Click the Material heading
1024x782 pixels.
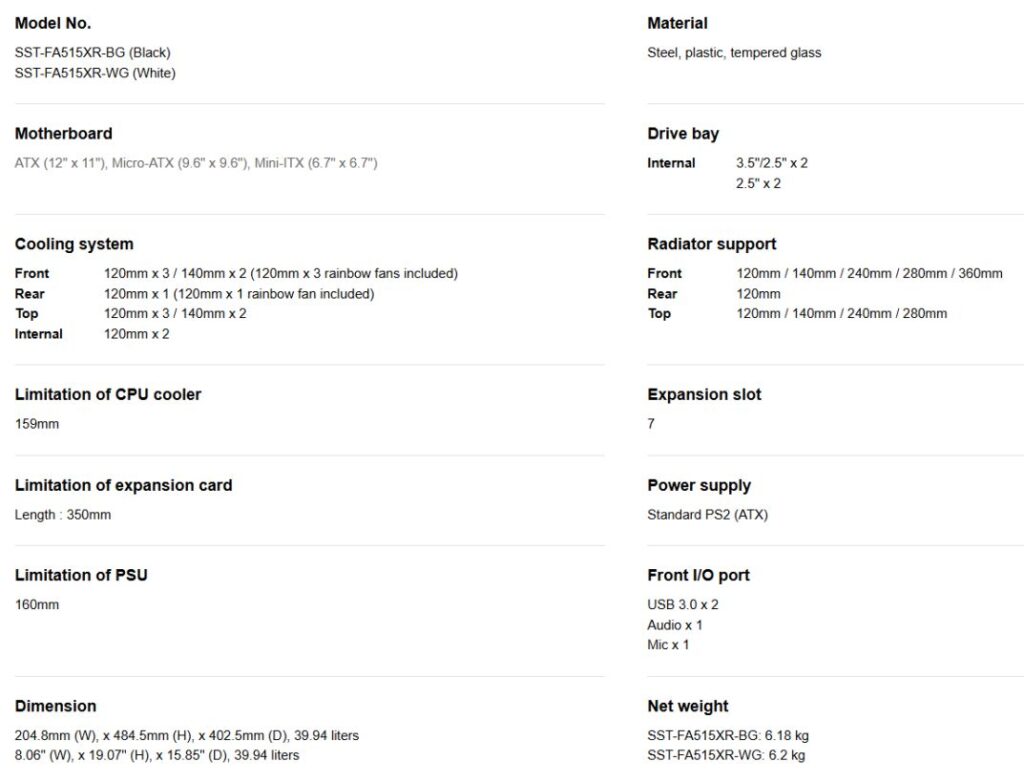[x=677, y=23]
